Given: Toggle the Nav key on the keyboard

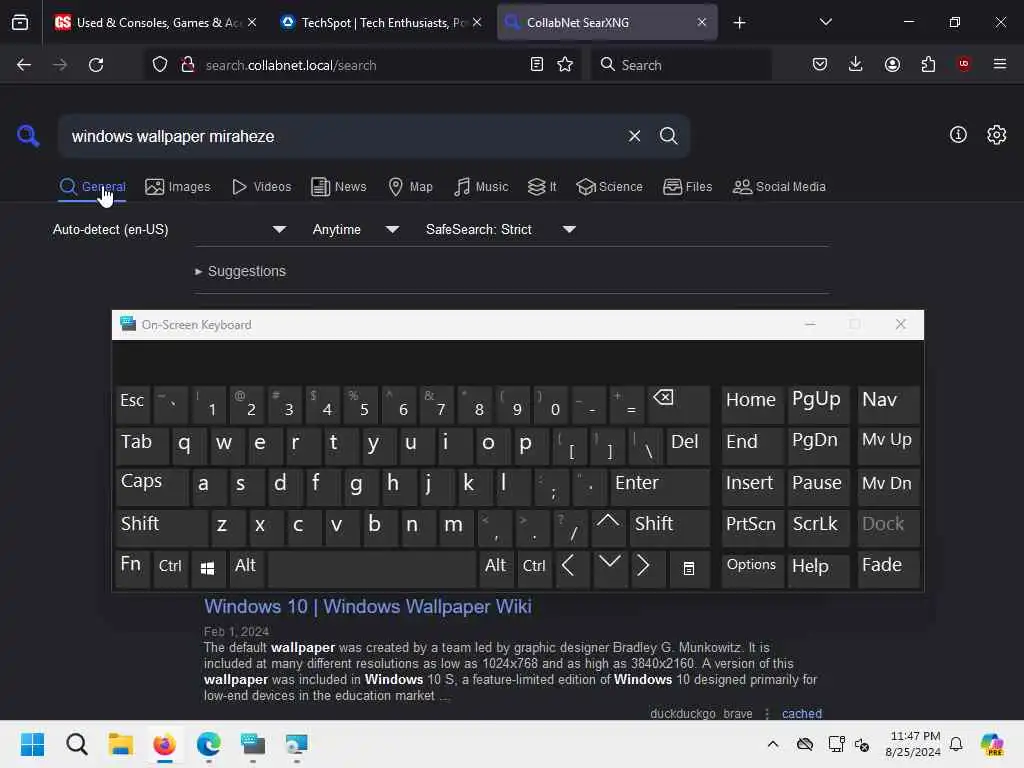Looking at the screenshot, I should 888,403.
